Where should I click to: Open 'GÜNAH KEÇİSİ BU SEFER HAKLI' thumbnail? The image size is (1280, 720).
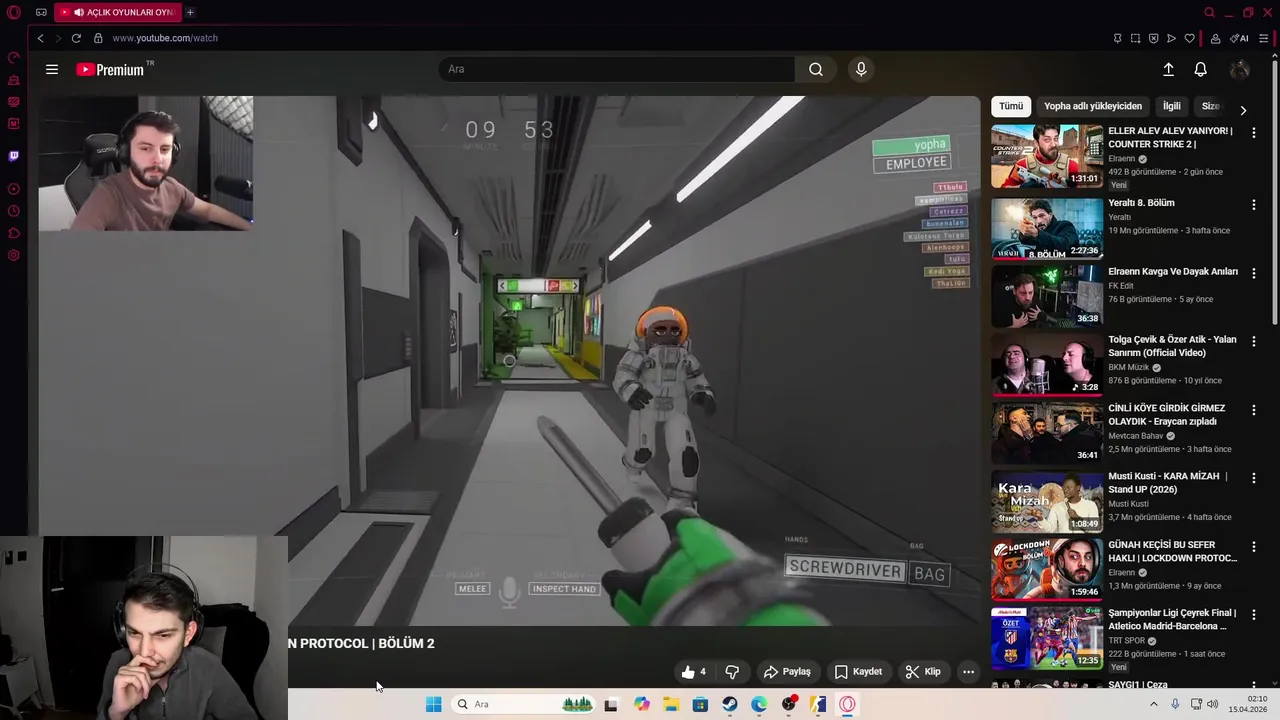pos(1047,570)
